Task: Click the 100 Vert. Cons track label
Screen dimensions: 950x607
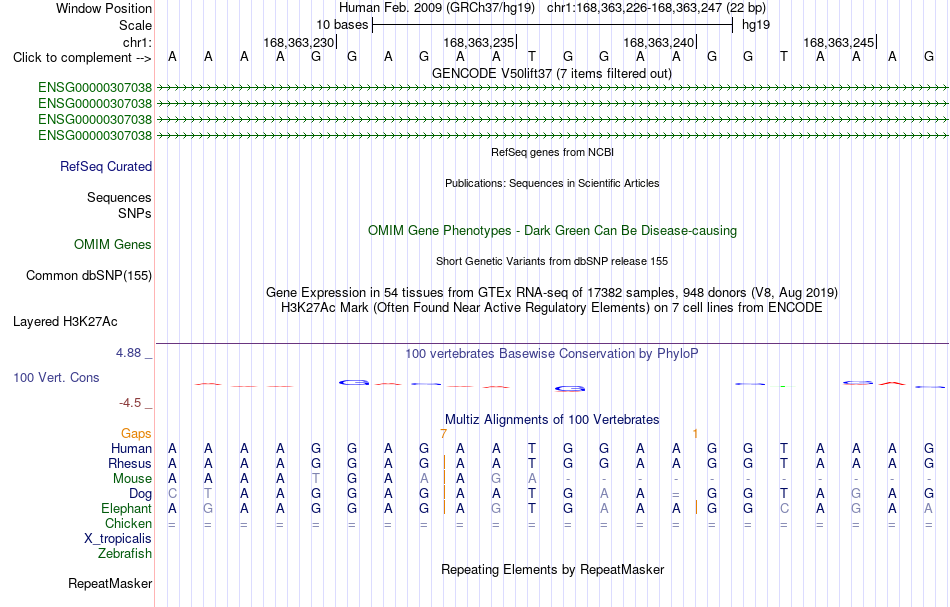Action: click(56, 377)
